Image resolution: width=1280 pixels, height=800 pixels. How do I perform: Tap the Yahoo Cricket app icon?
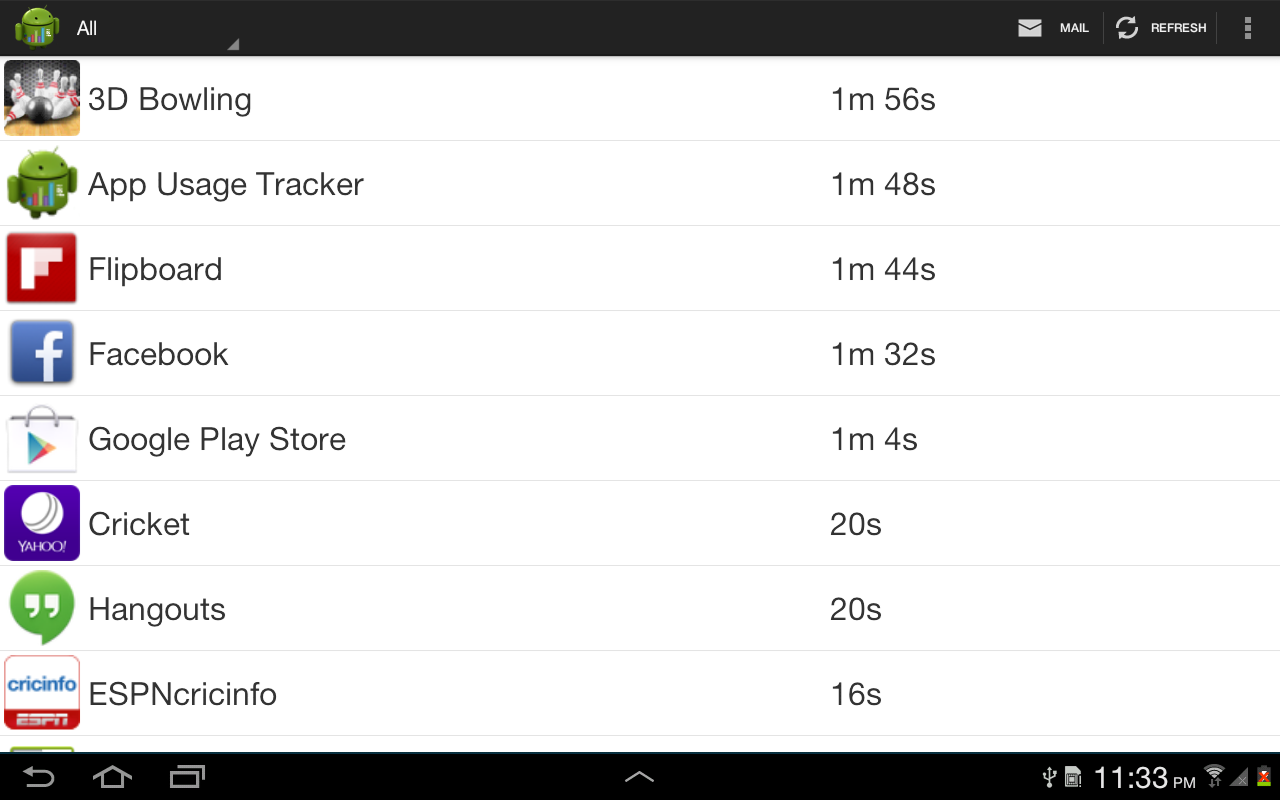(x=41, y=523)
